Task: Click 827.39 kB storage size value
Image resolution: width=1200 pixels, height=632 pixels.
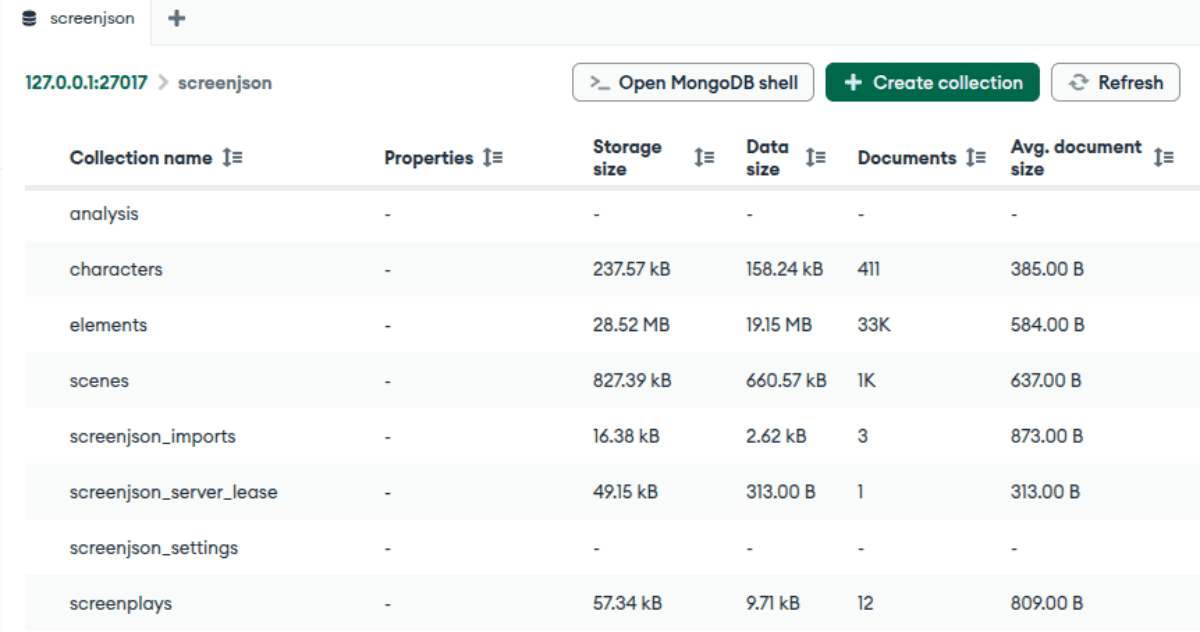Action: pyautogui.click(x=632, y=382)
